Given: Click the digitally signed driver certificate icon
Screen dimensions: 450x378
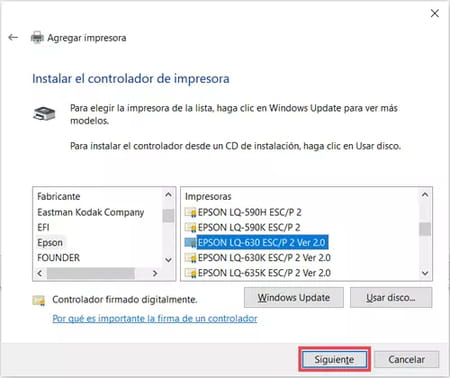Looking at the screenshot, I should point(39,300).
